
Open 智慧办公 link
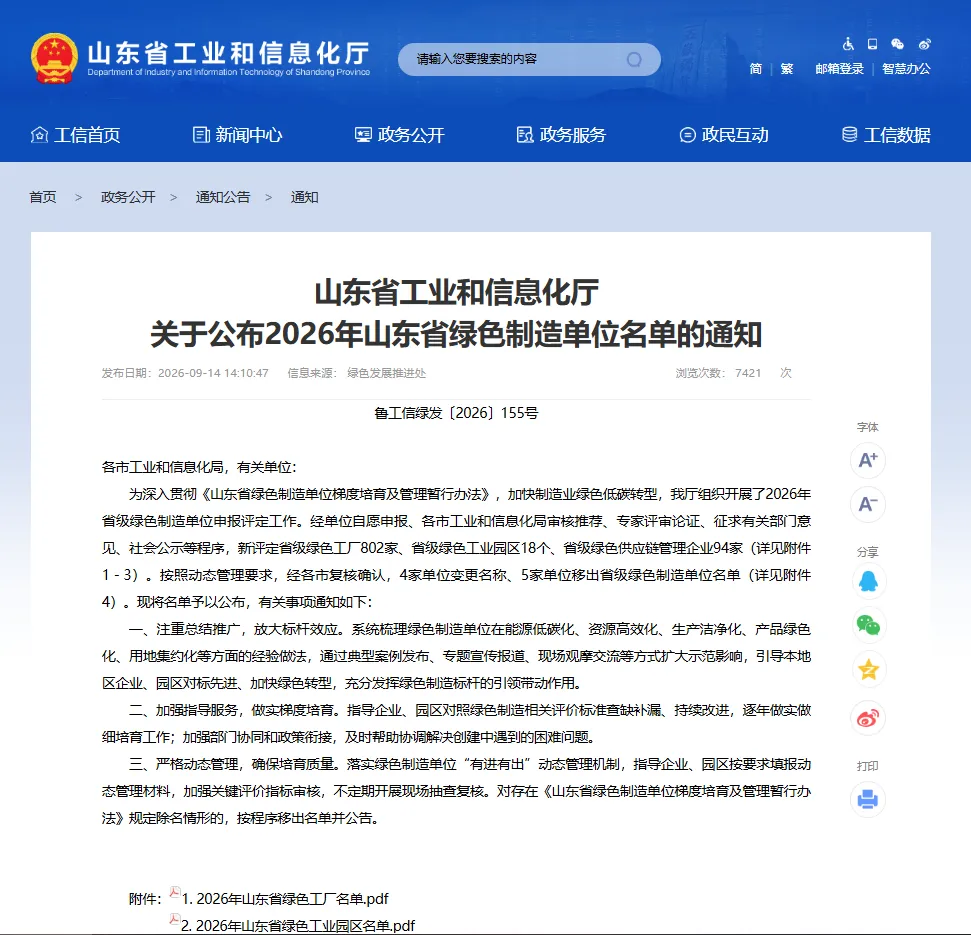tap(906, 69)
